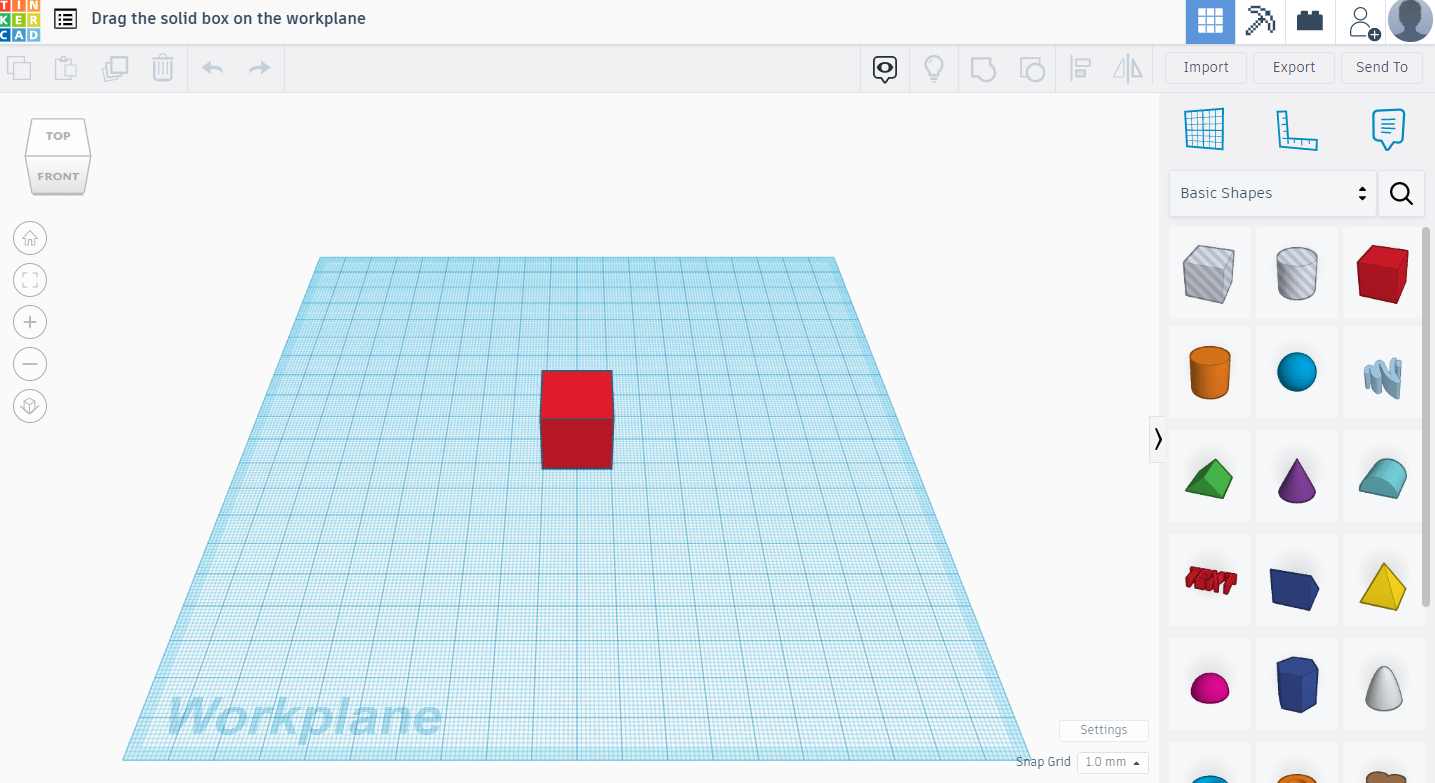Click the Redo arrow
Viewport: 1435px width, 783px height.
tap(259, 68)
